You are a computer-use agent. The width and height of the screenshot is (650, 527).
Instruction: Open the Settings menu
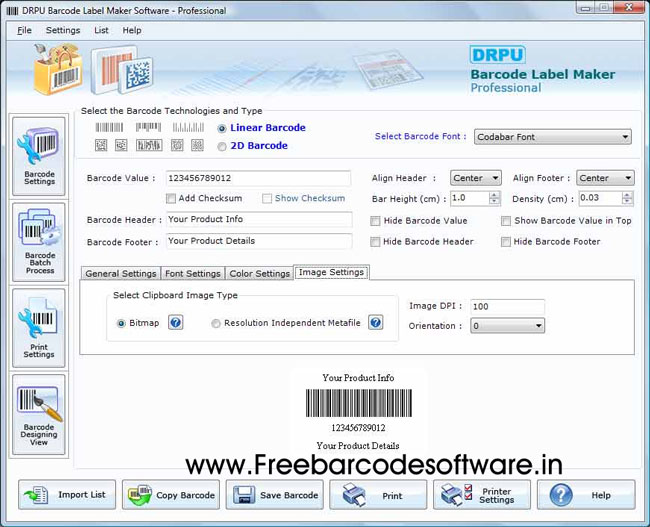point(63,30)
